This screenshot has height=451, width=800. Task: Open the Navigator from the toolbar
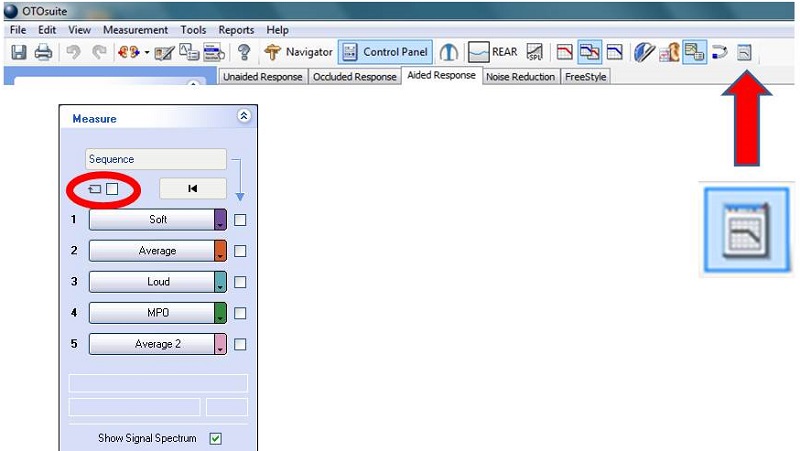[298, 52]
